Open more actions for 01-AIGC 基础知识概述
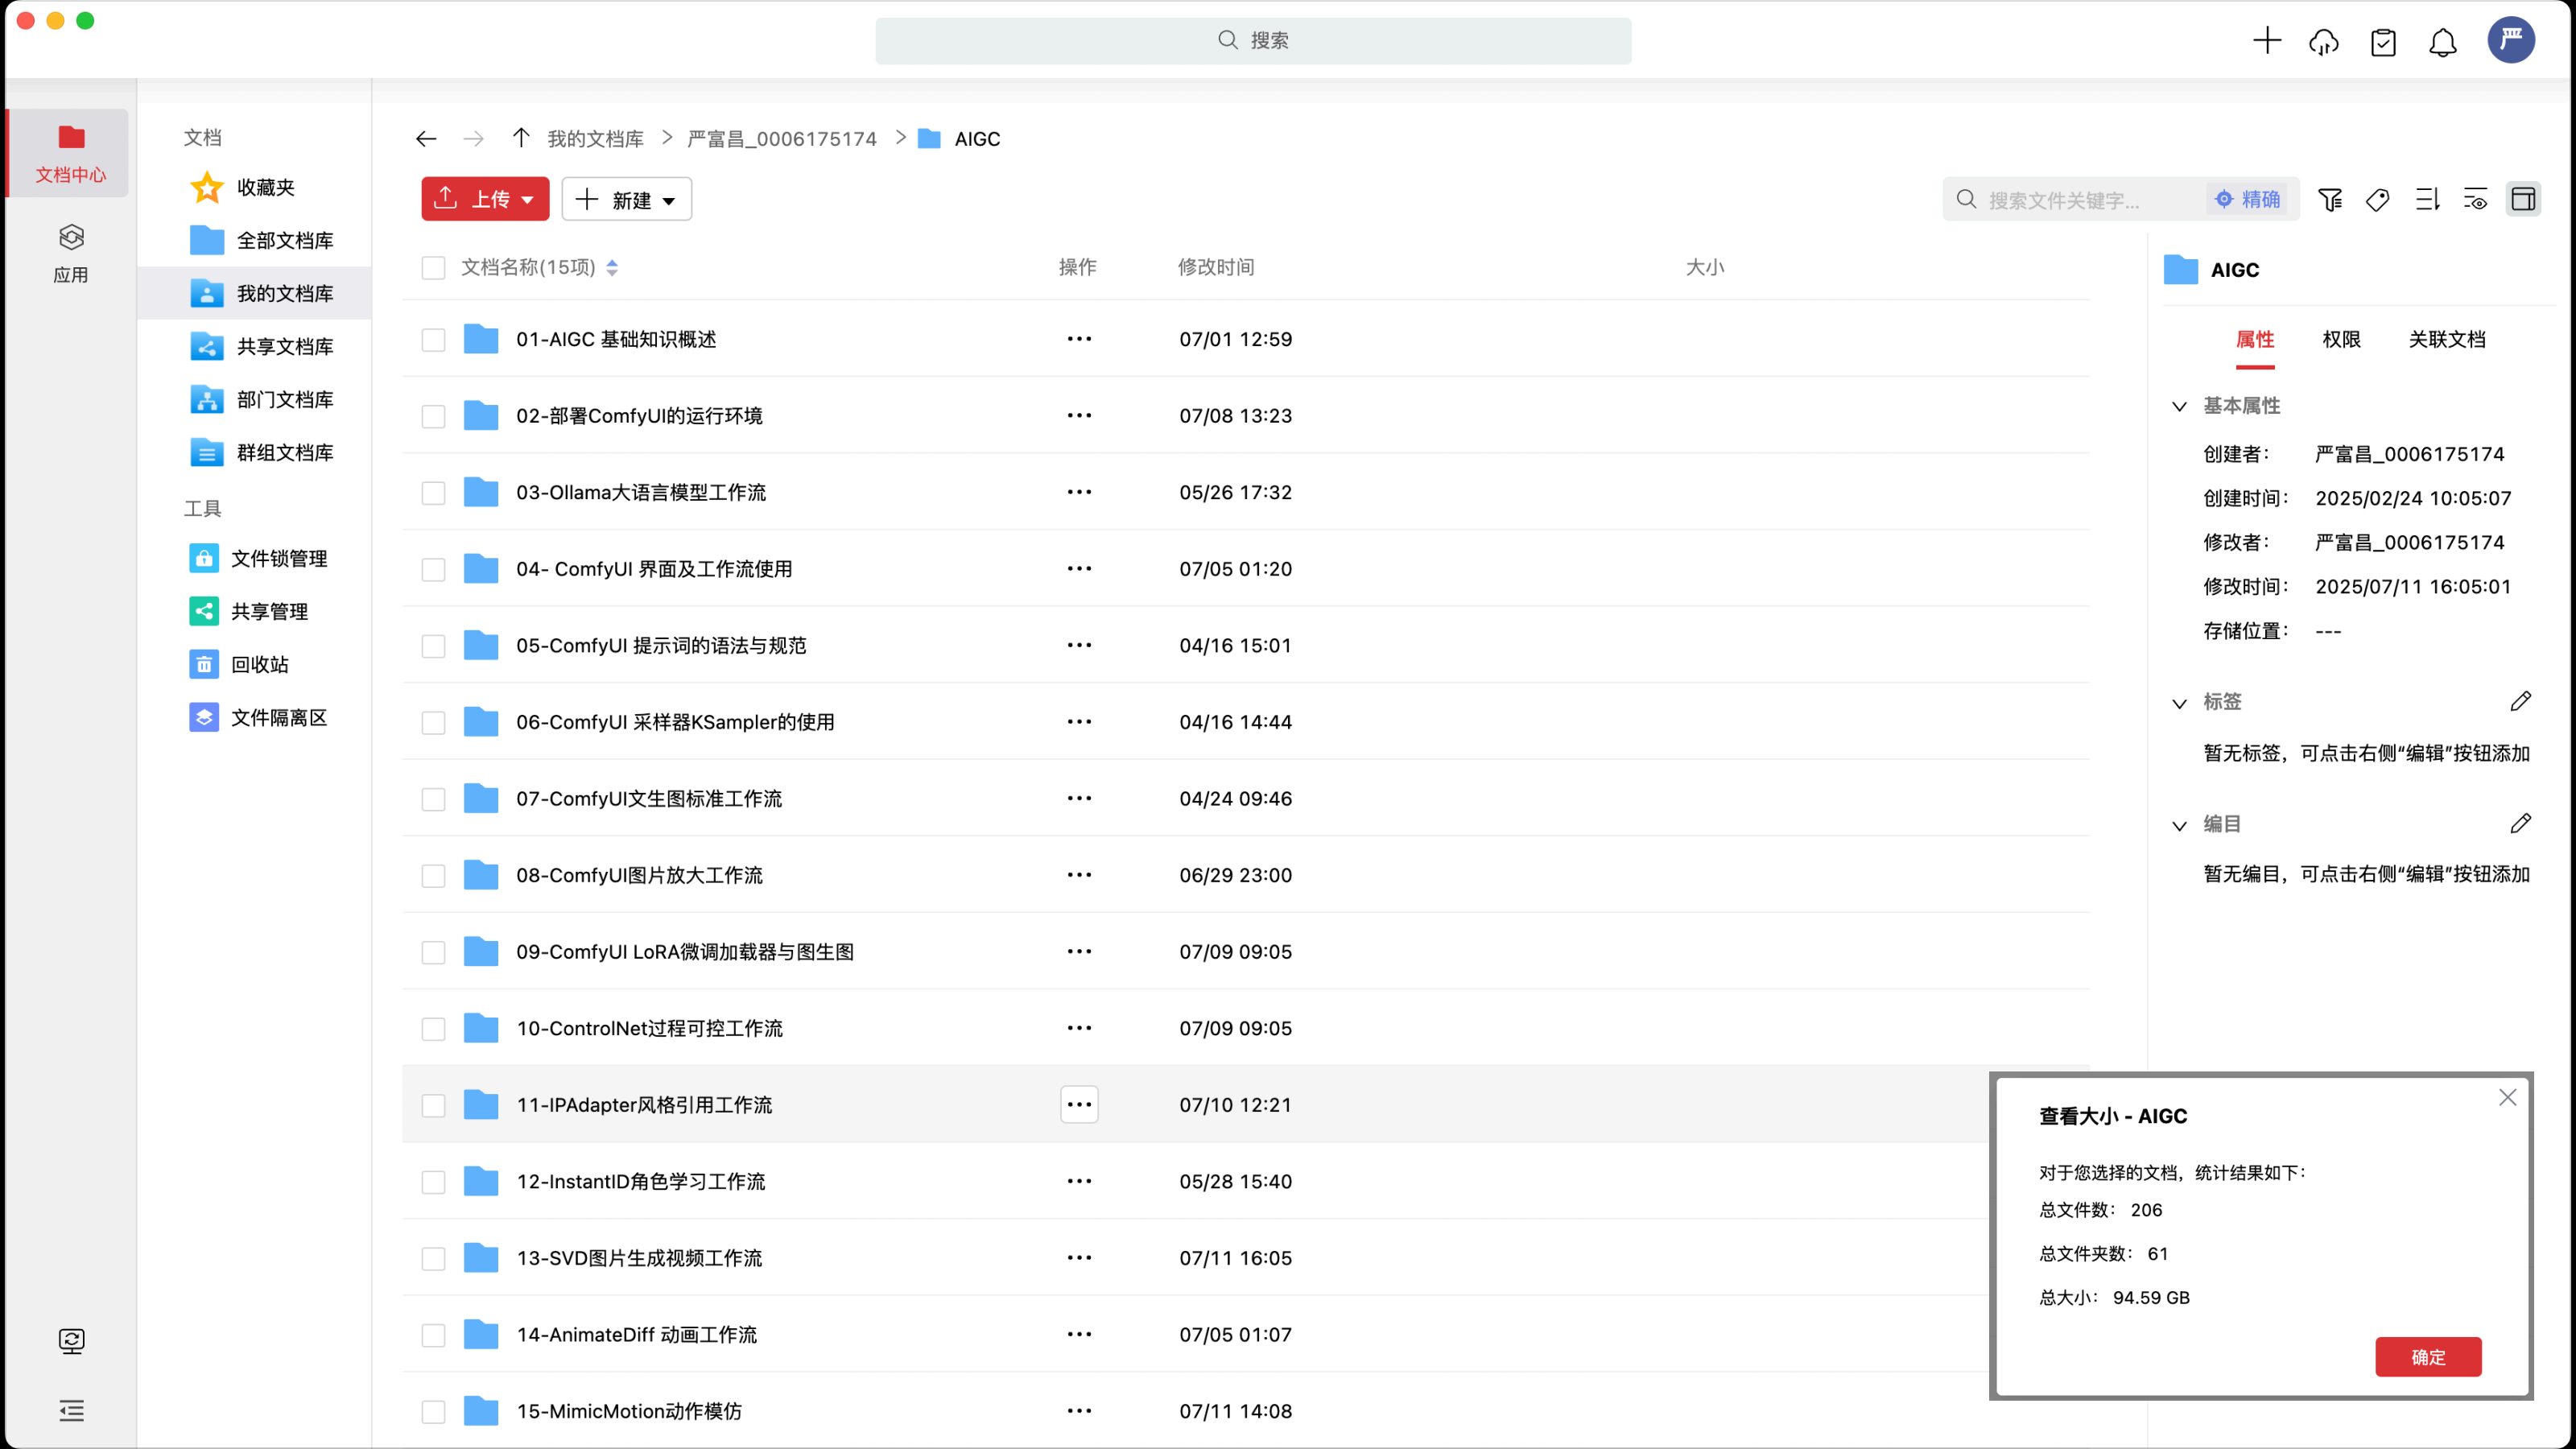Screen dimensions: 2576x1449 point(1079,339)
